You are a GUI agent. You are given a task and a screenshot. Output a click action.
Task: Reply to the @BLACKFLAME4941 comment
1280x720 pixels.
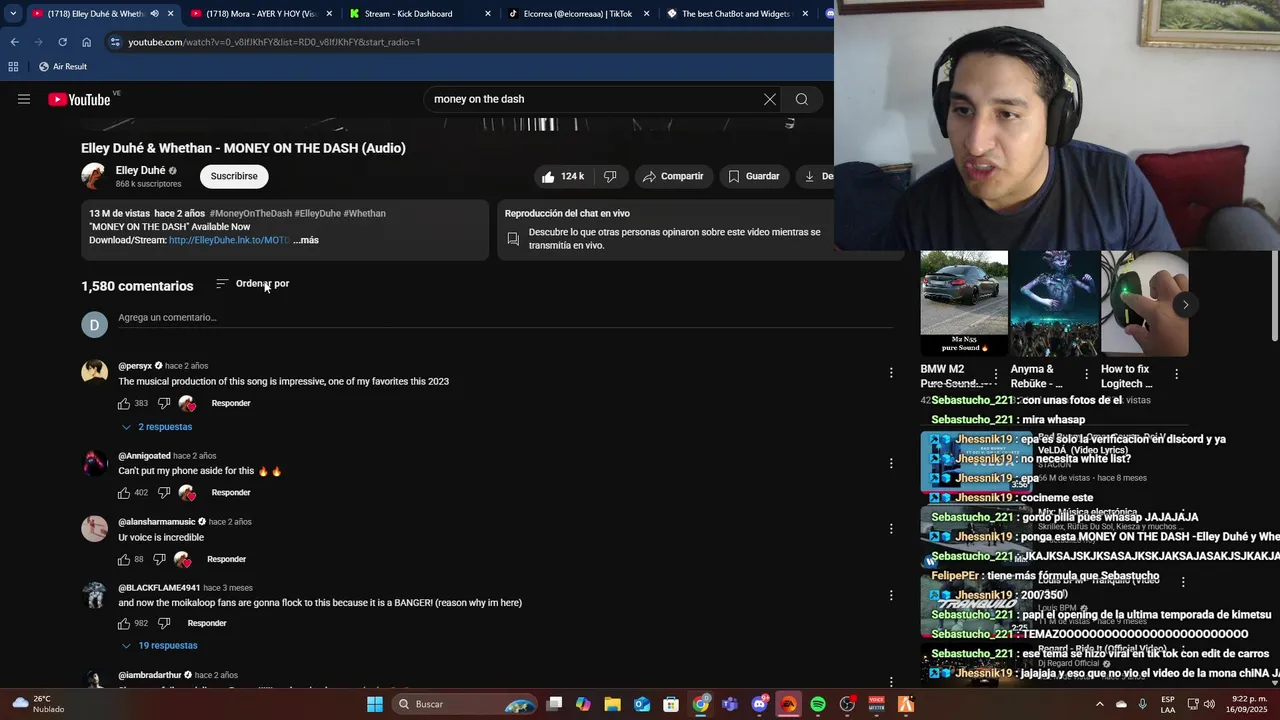click(207, 623)
